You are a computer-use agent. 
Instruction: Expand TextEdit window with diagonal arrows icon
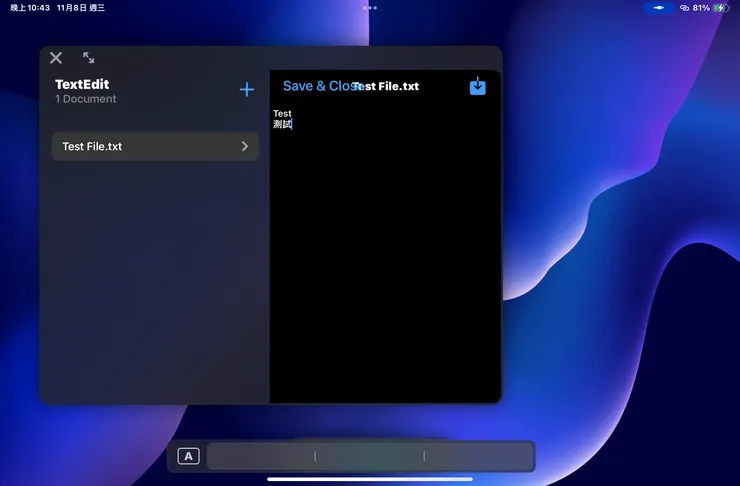coord(88,58)
